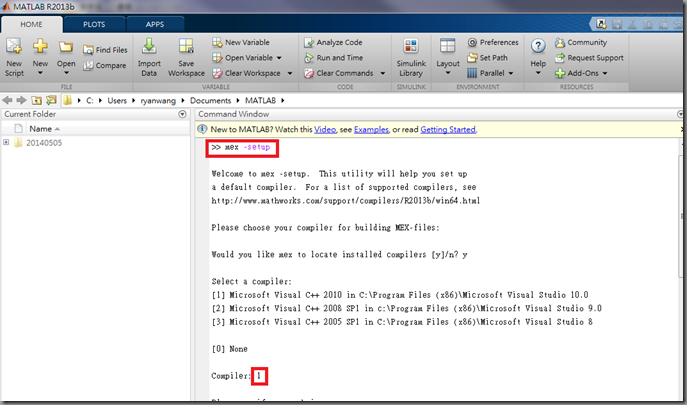
Task: Open the Open Variable dropdown arrow
Action: 279,58
